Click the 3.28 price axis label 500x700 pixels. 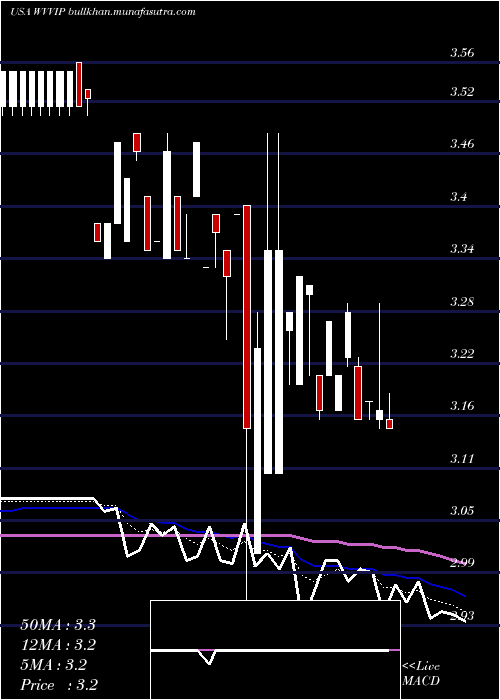click(462, 301)
